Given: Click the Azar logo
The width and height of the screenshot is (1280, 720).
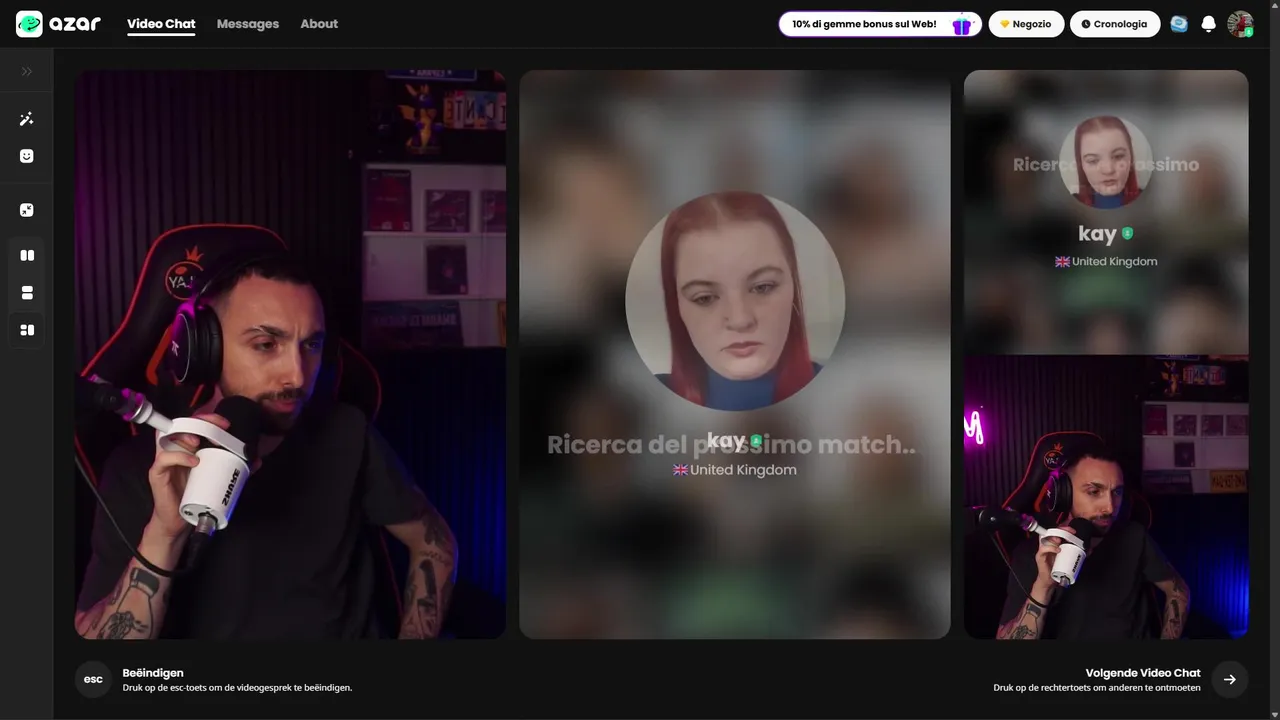Looking at the screenshot, I should point(59,24).
